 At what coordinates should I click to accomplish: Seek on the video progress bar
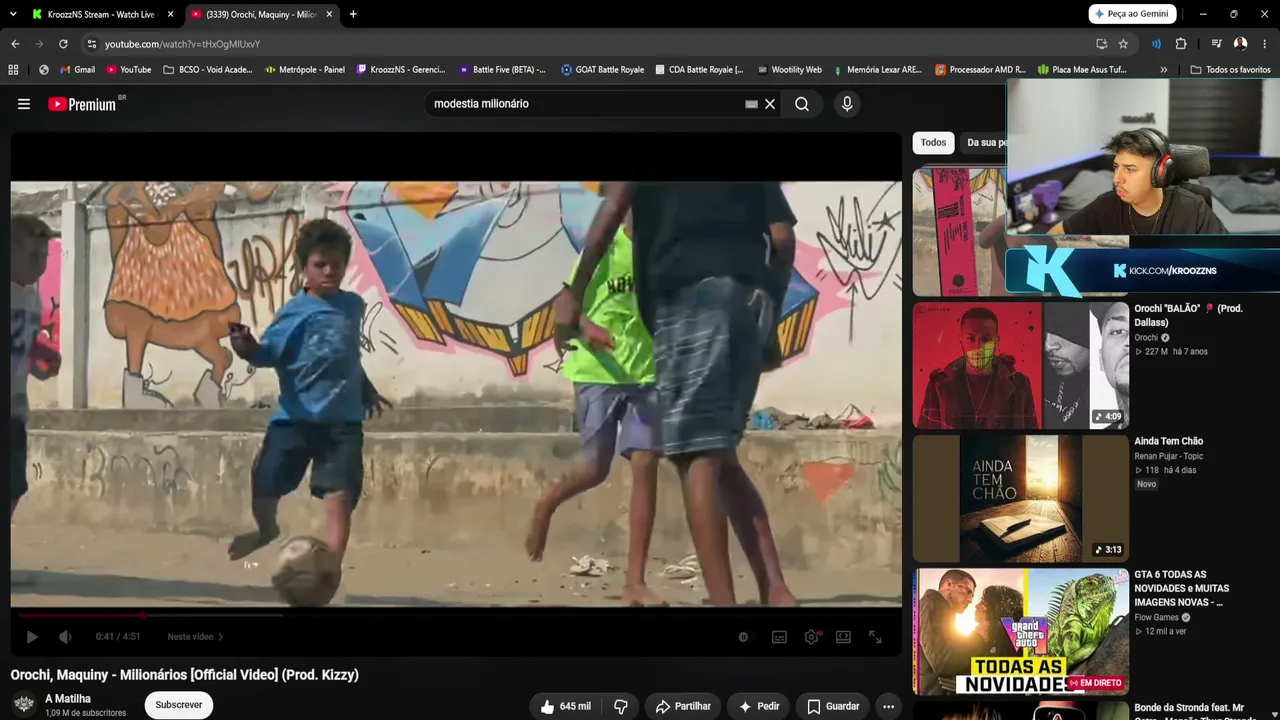click(x=456, y=615)
